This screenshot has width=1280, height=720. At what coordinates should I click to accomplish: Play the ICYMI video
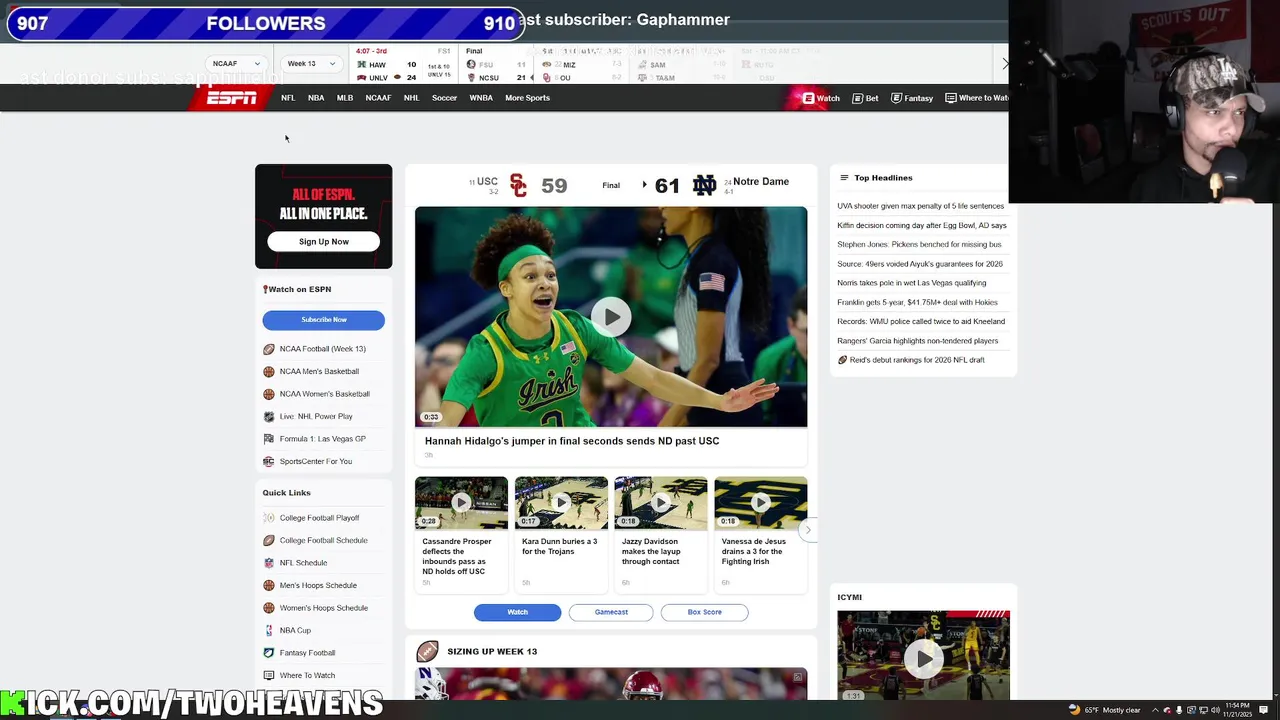coord(923,657)
